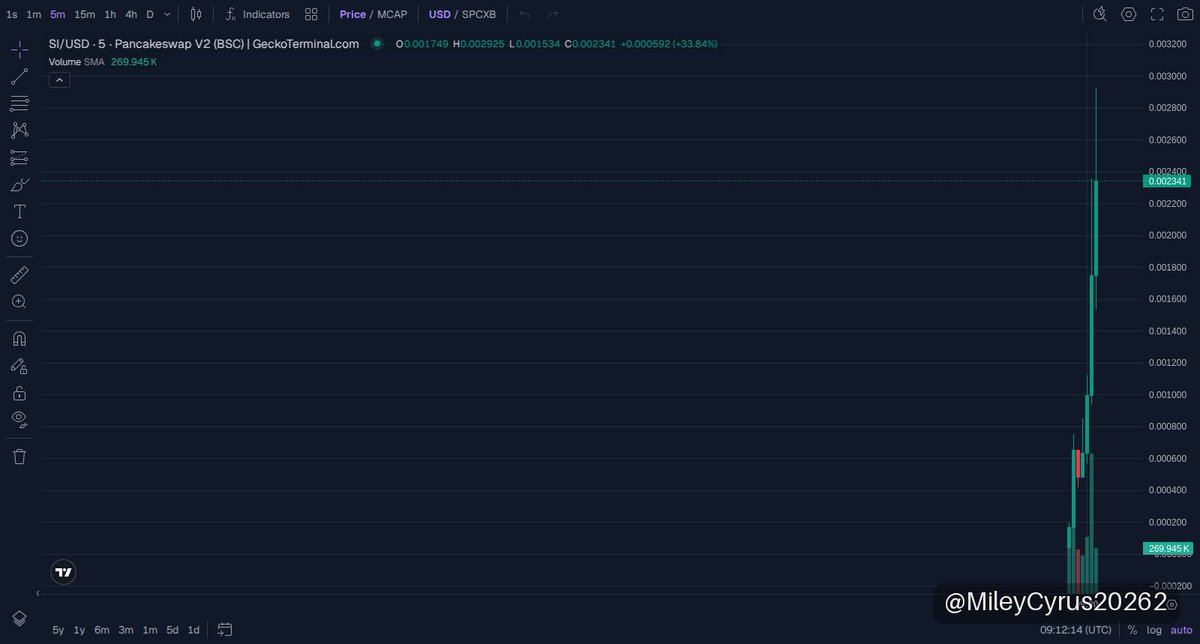This screenshot has height=644, width=1200.
Task: Select the crosshair cursor tool
Action: point(19,50)
